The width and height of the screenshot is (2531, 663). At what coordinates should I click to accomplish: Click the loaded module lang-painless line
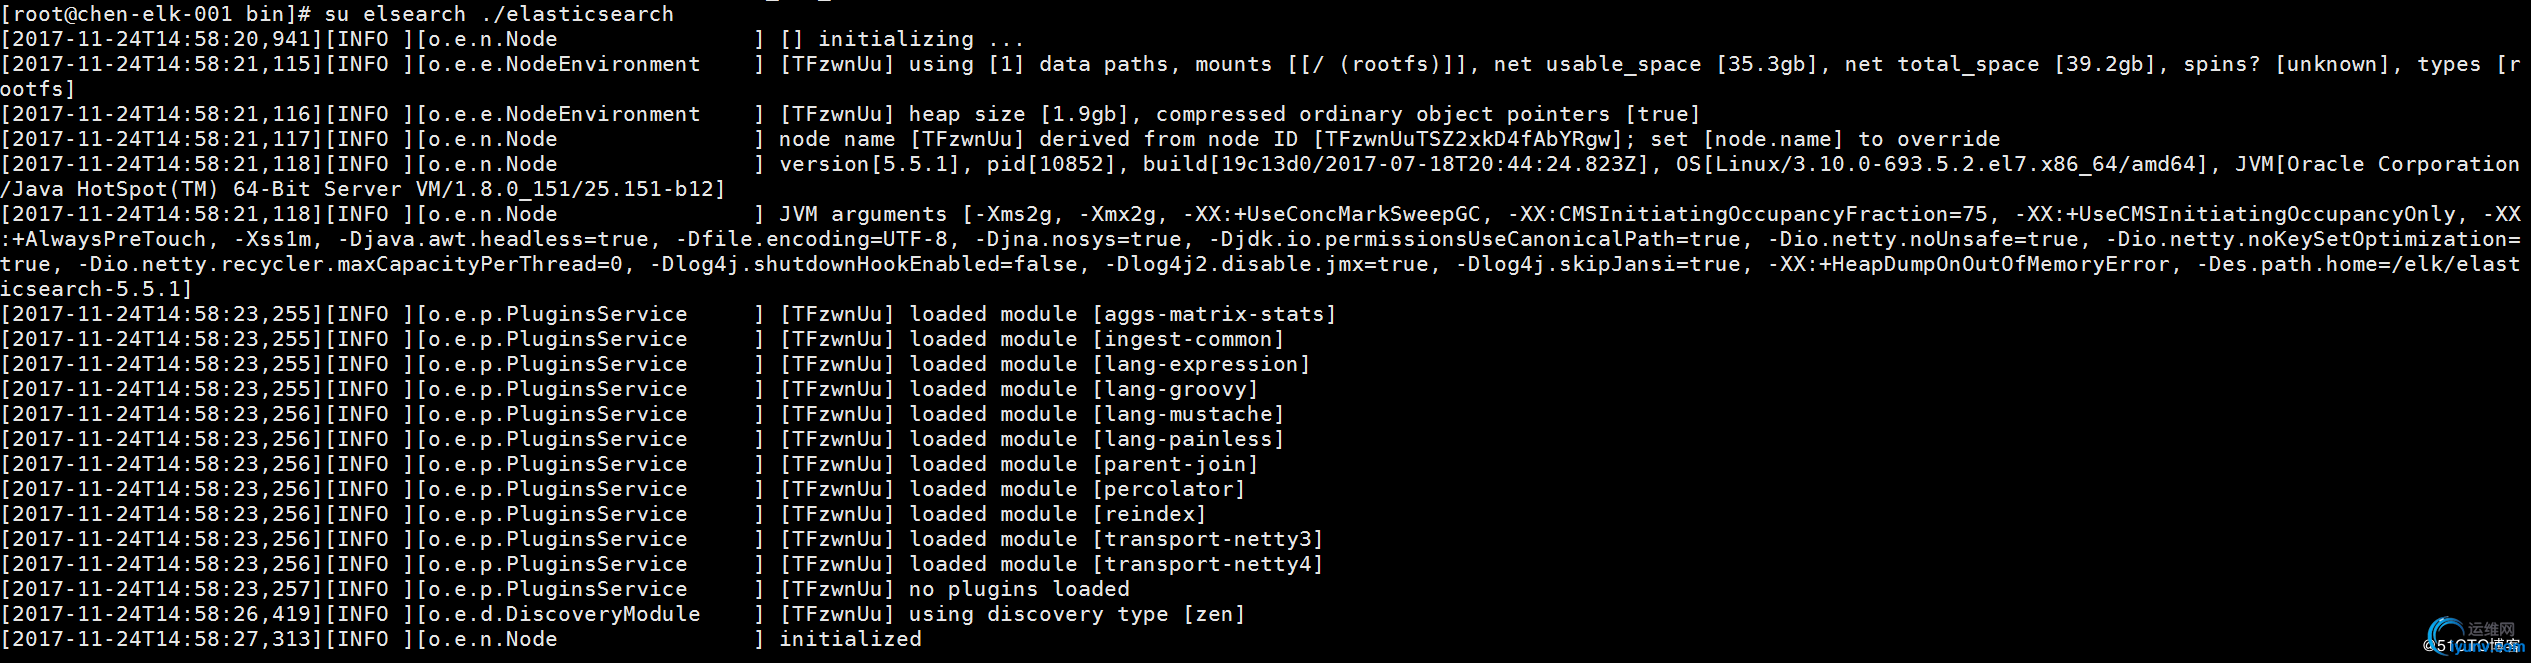click(x=643, y=439)
